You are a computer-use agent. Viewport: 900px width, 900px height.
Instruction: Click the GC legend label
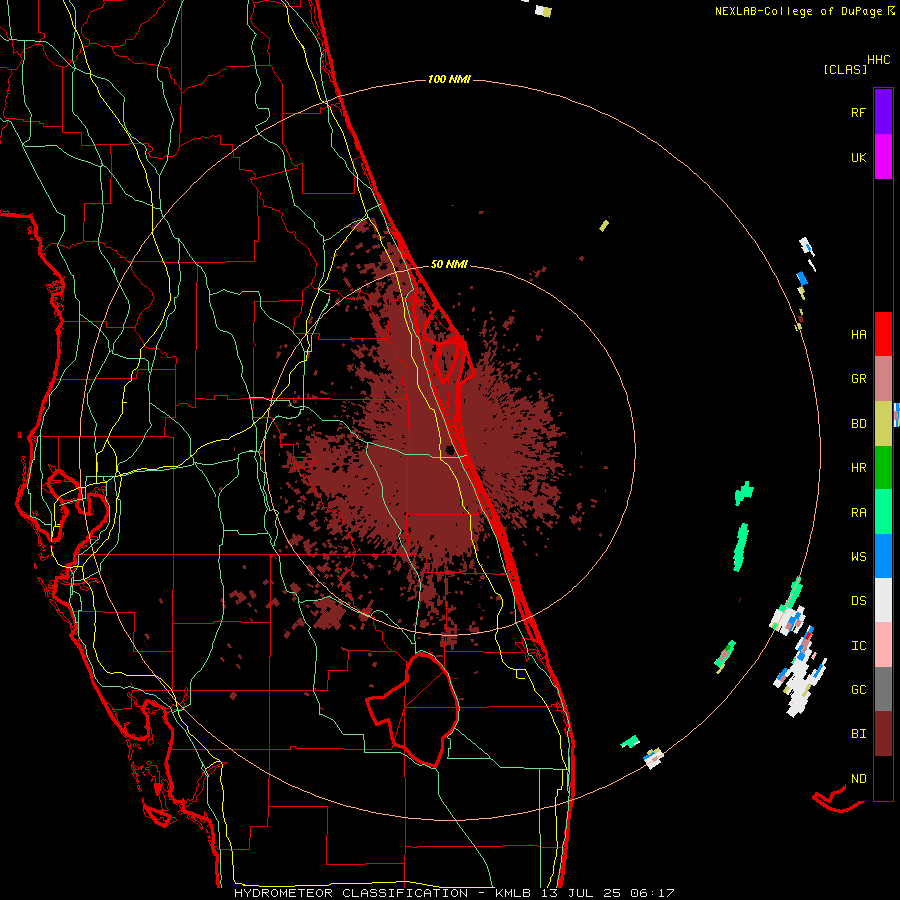[858, 689]
